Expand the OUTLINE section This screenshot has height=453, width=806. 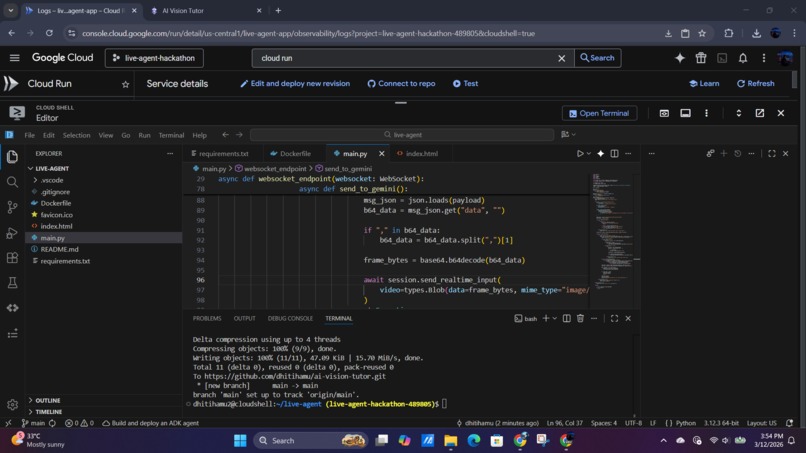[45, 400]
